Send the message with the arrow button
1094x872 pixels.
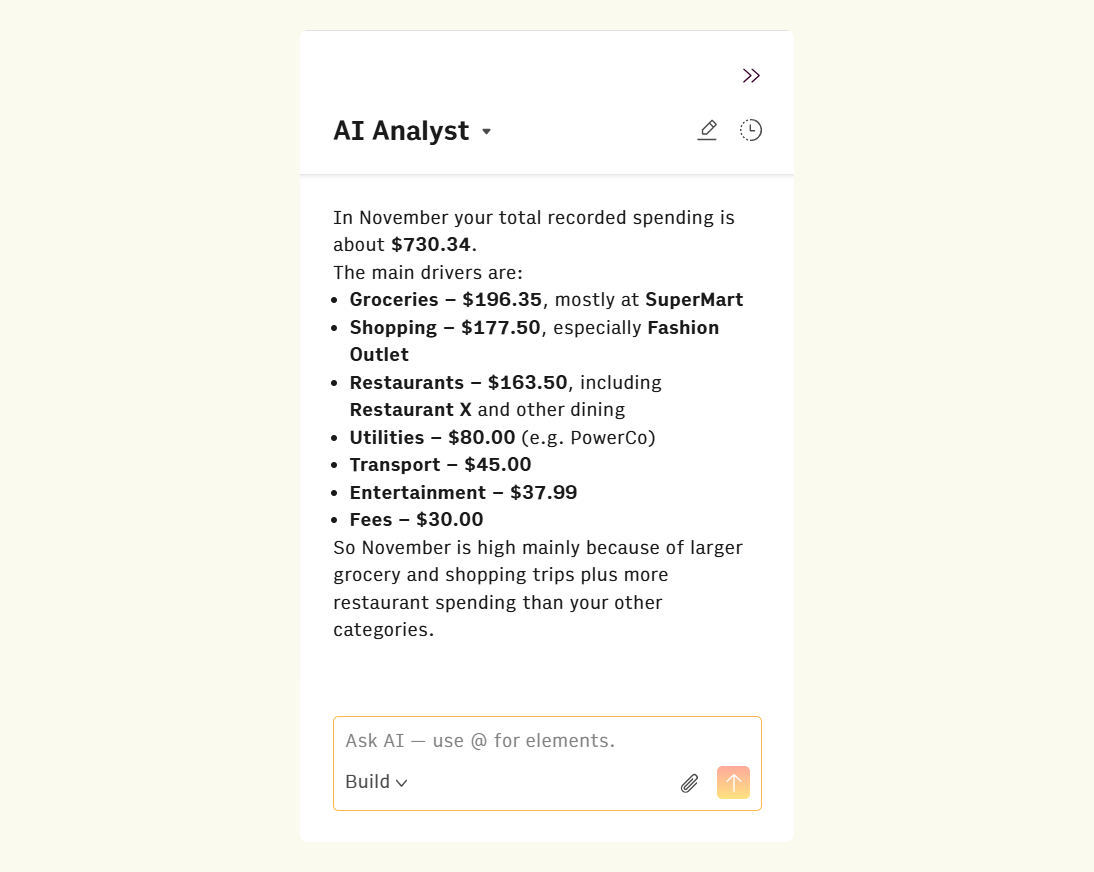[x=733, y=783]
